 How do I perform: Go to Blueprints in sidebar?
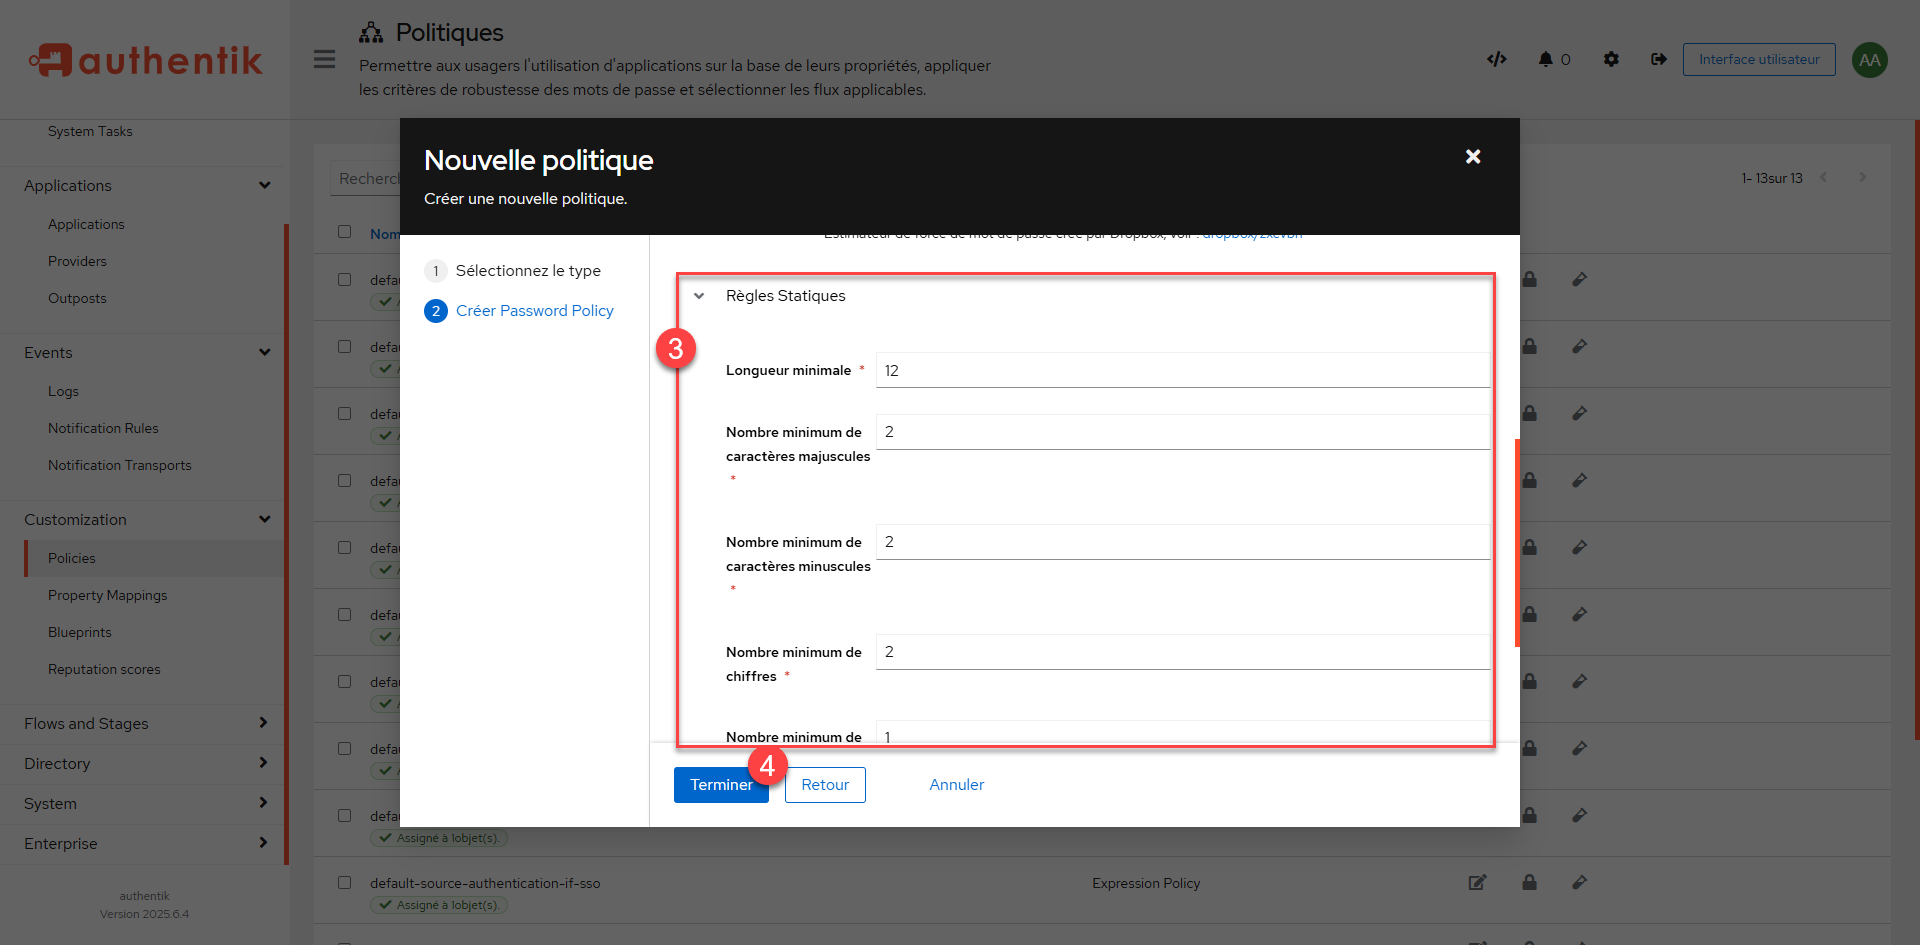coord(79,632)
